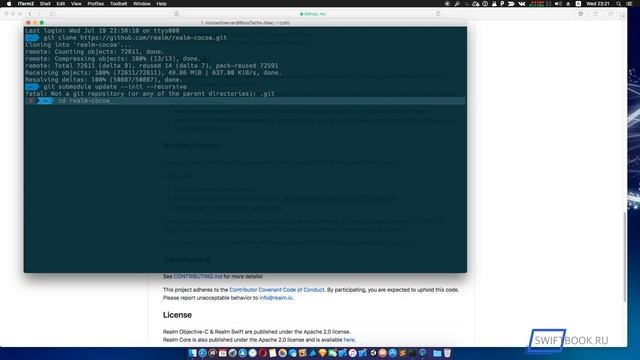640x360 pixels.
Task: Click the git clone command line in terminal
Action: pyautogui.click(x=135, y=38)
